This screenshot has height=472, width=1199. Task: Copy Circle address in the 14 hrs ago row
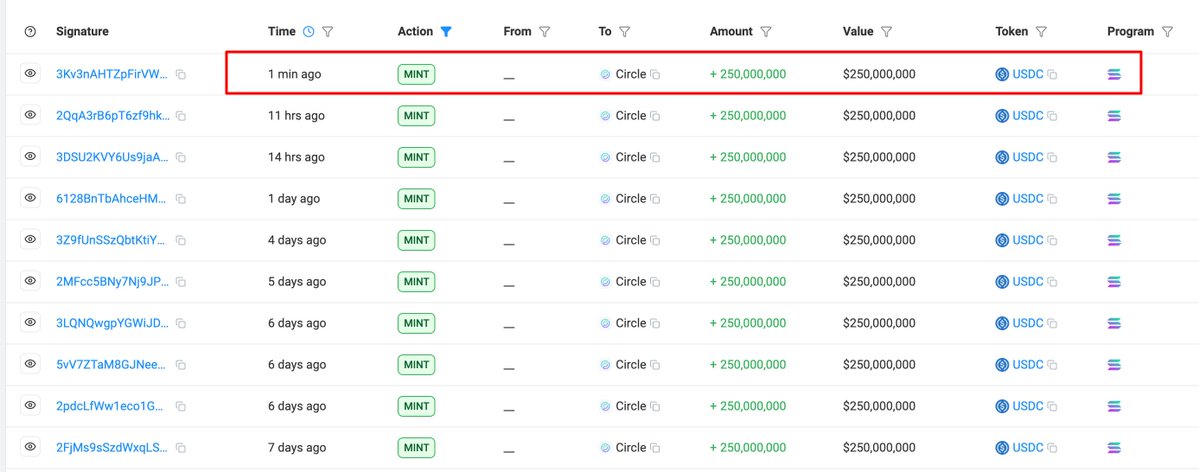click(x=655, y=157)
